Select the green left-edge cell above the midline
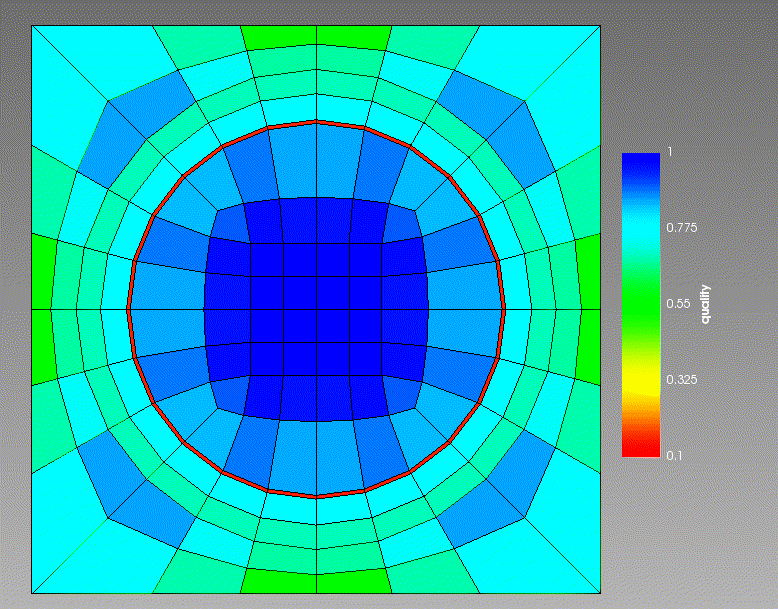 [43, 272]
